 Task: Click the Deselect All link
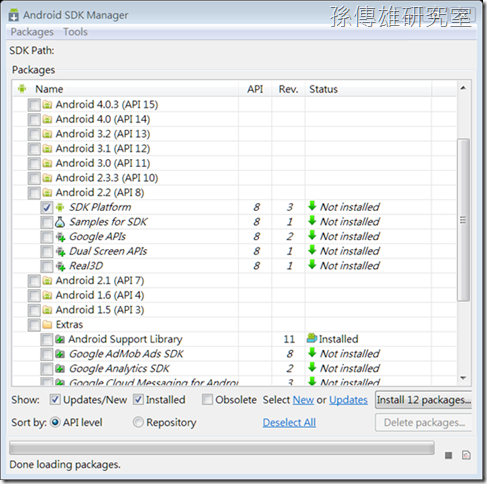289,422
